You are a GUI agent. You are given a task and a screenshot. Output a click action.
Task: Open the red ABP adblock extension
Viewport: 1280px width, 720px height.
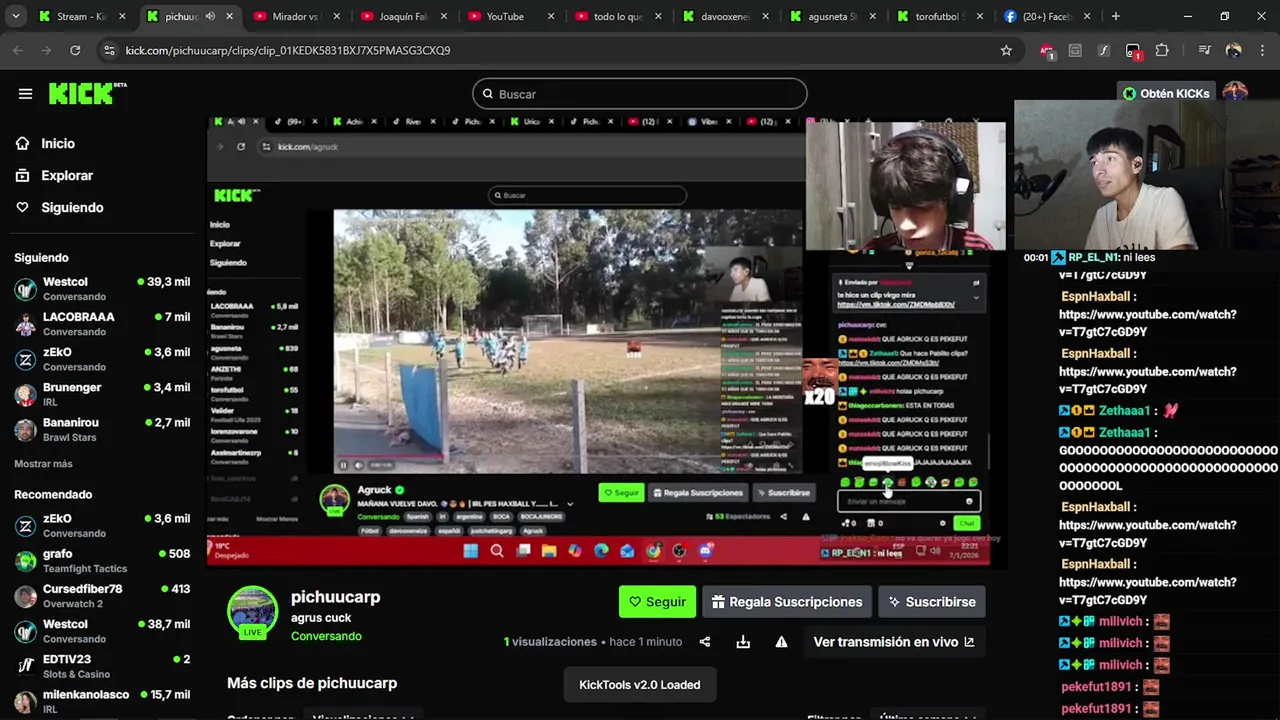1046,50
